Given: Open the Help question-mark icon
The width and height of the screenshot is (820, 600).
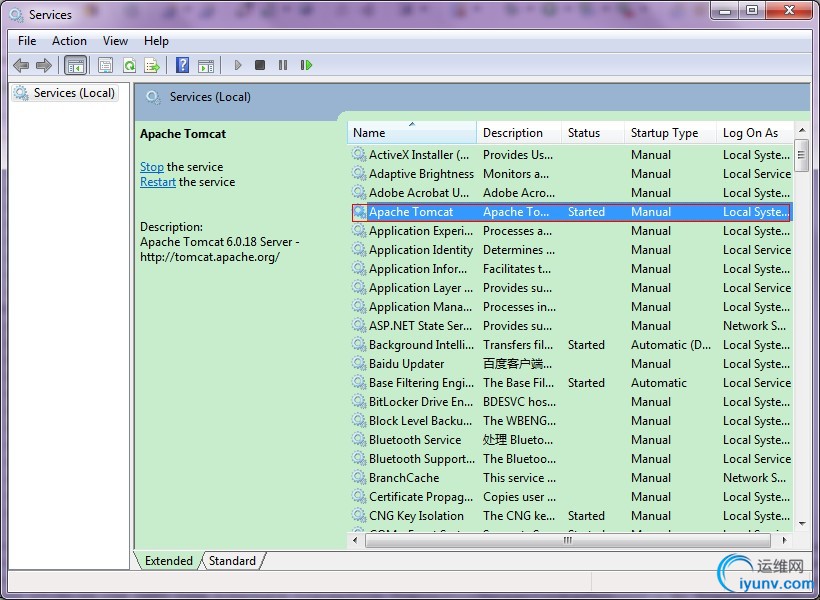Looking at the screenshot, I should pos(182,65).
